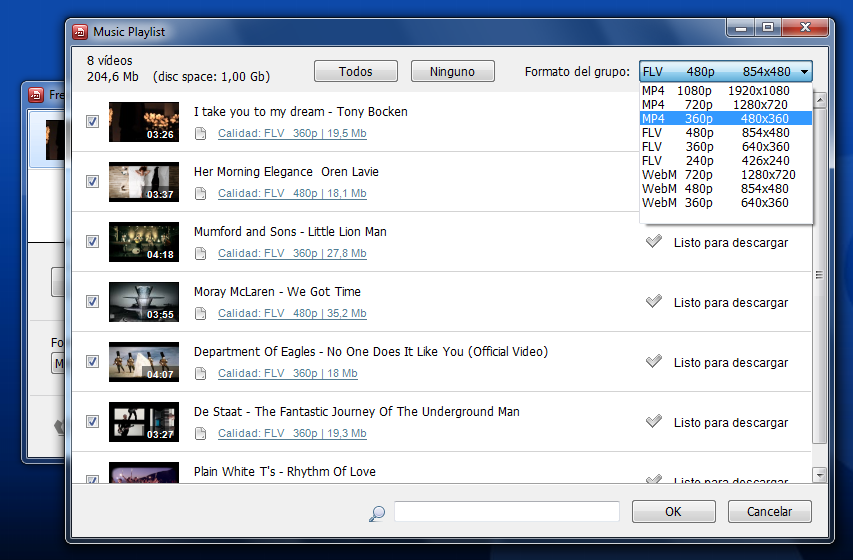Click the Ninguno button
Image resolution: width=853 pixels, height=560 pixels.
[x=453, y=71]
